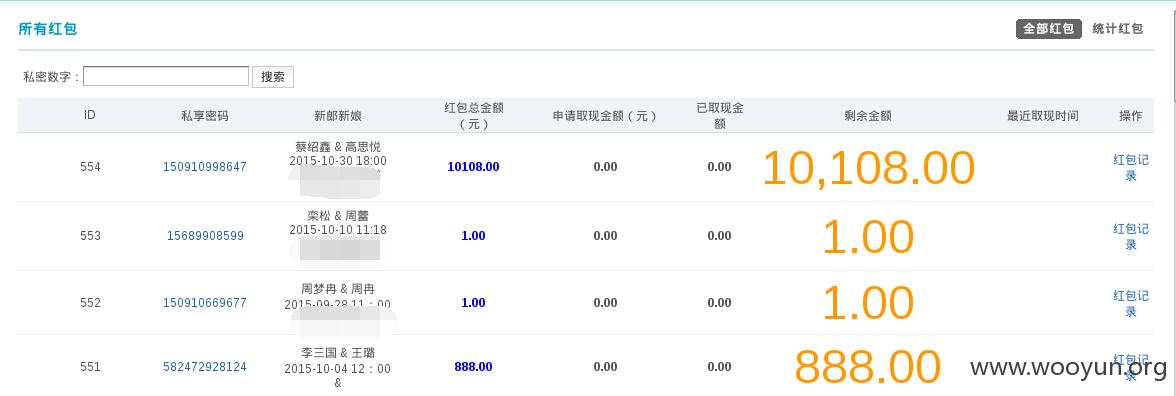This screenshot has width=1176, height=396.
Task: Click couple name 李三国 & 王璐
Action: (x=338, y=352)
